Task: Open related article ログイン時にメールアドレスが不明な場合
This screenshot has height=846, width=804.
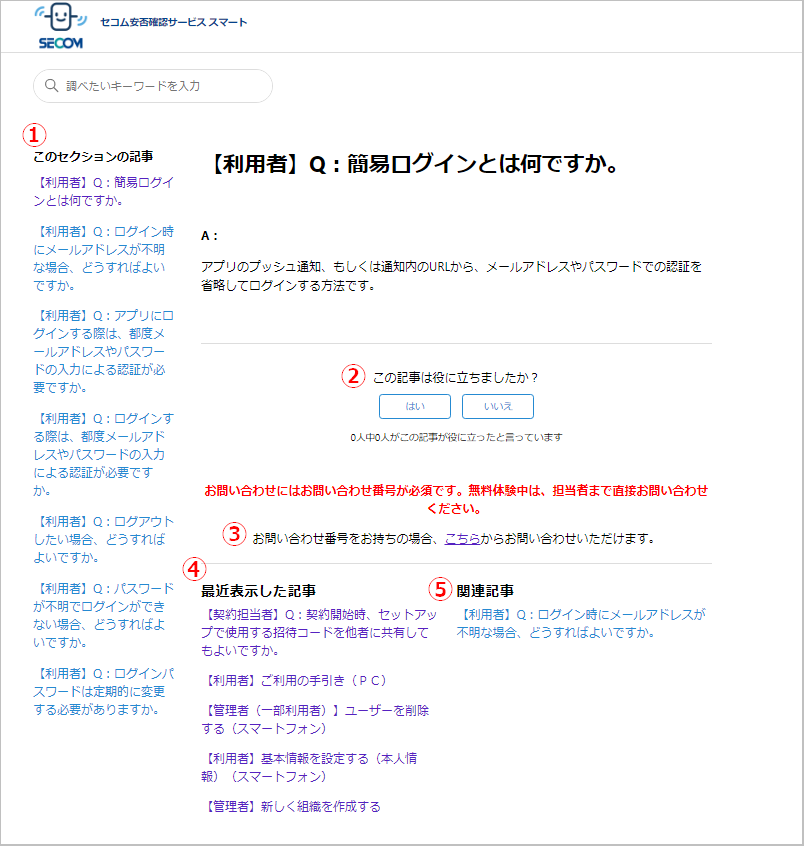Action: pyautogui.click(x=581, y=623)
